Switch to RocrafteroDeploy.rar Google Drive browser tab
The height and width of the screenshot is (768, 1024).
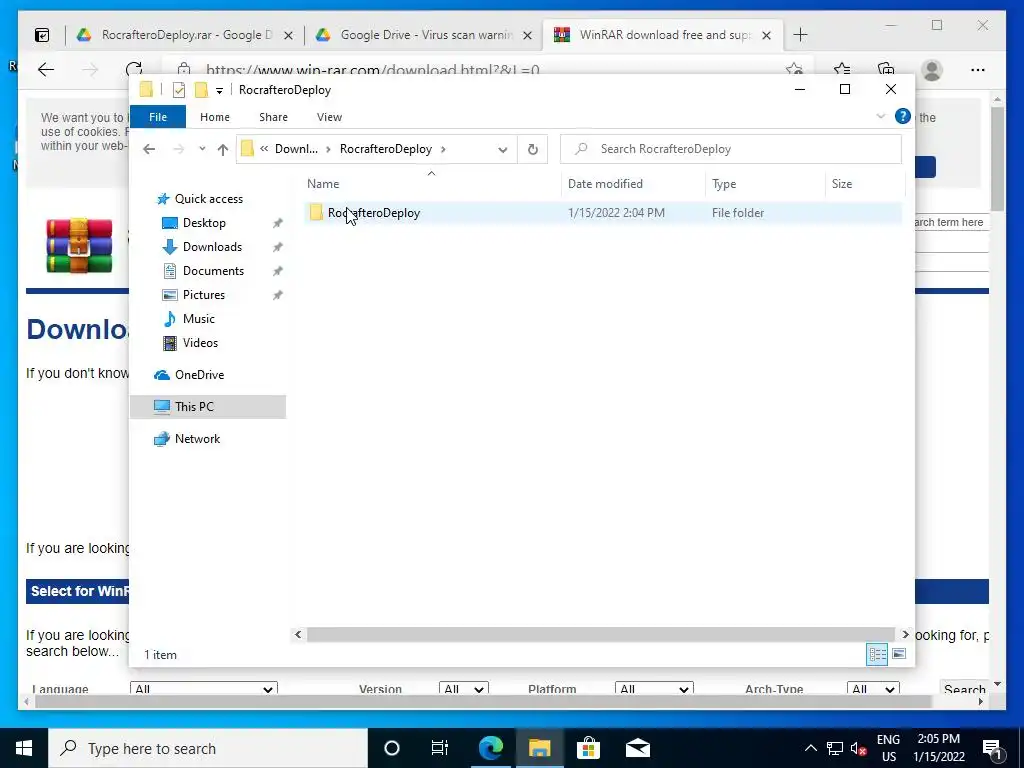tap(185, 35)
